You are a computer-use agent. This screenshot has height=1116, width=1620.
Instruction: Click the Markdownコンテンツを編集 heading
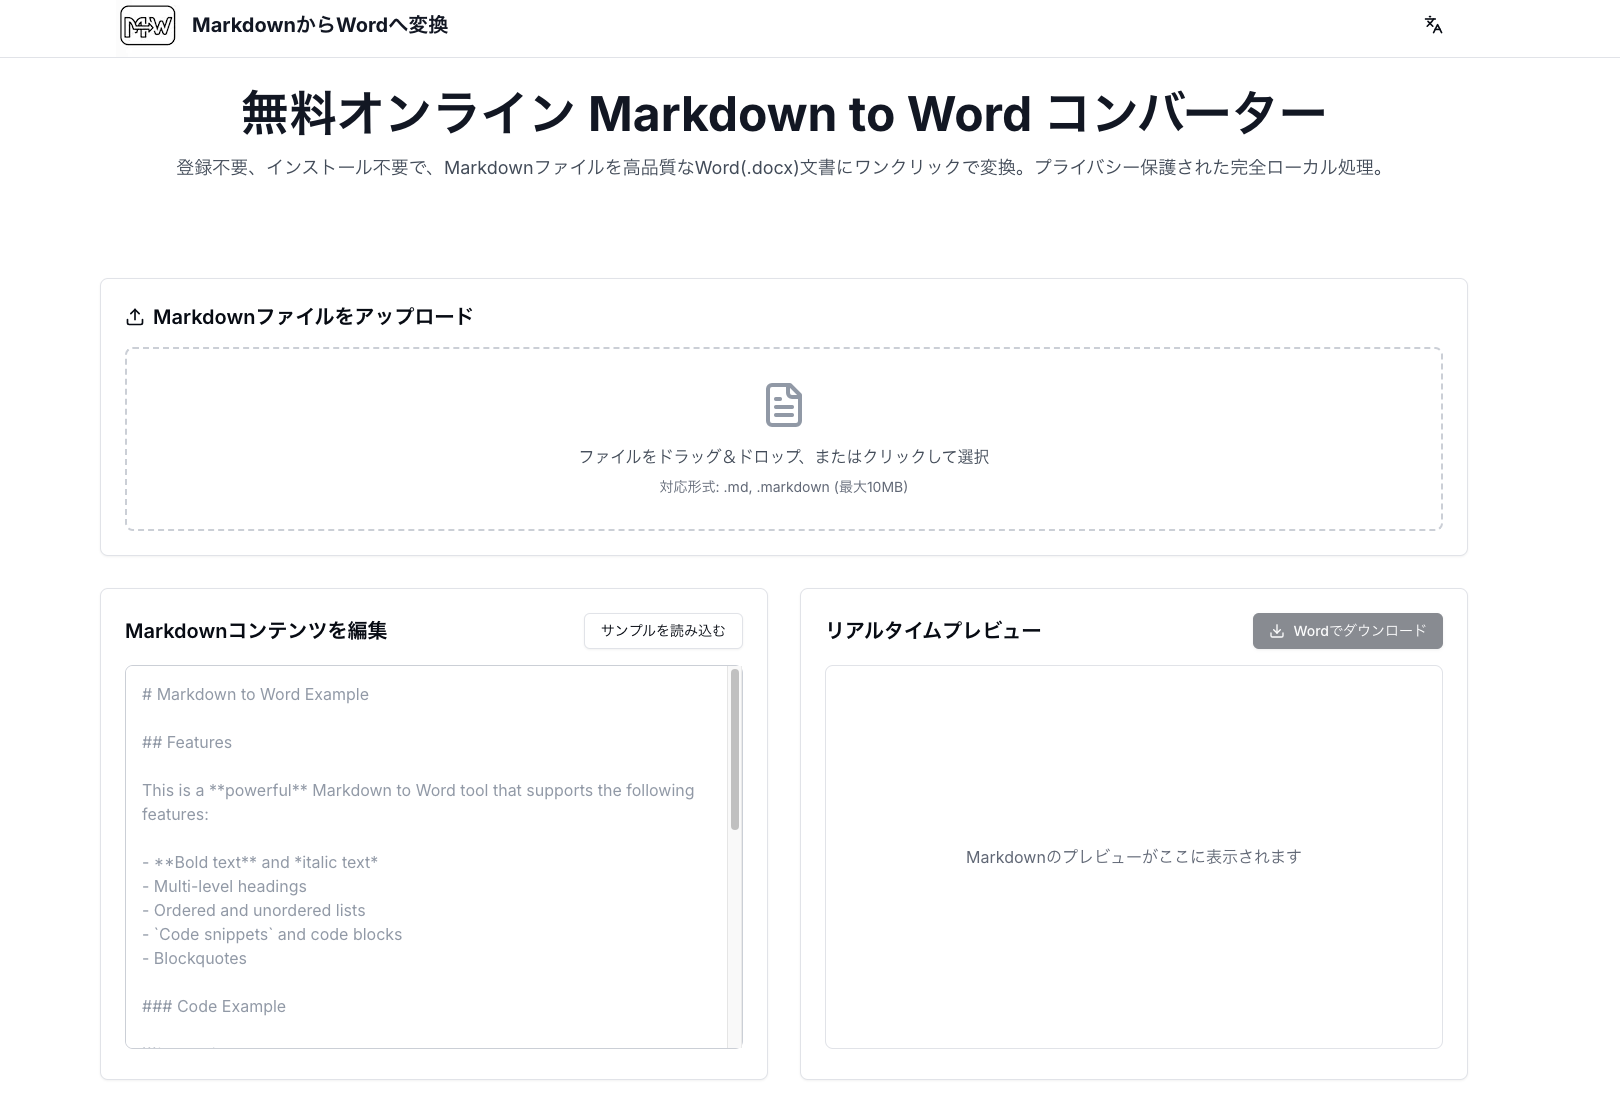(x=256, y=631)
